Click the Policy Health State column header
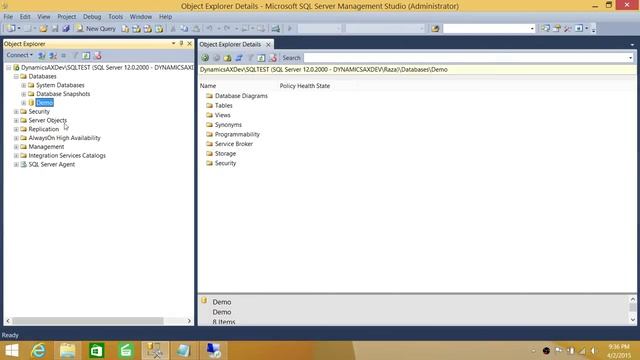 (x=304, y=86)
